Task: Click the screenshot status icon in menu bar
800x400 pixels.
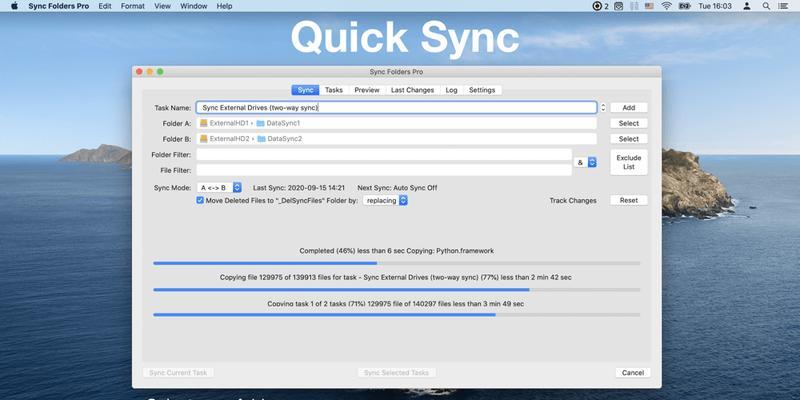Action: (618, 6)
